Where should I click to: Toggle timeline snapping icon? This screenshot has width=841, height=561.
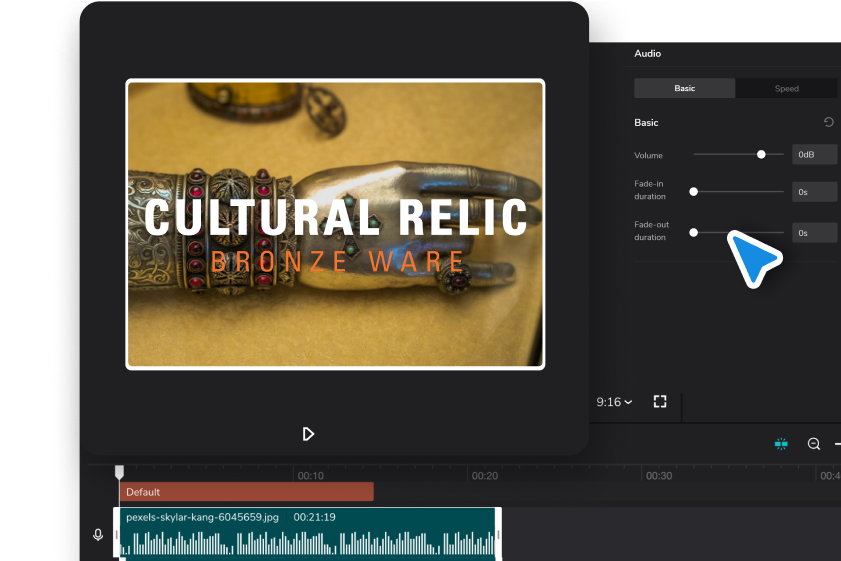pyautogui.click(x=781, y=443)
